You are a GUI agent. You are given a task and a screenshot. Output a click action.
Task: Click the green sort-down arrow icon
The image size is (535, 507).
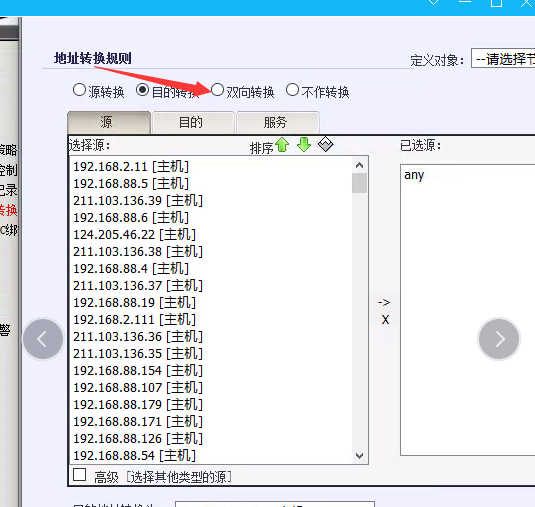pyautogui.click(x=304, y=145)
